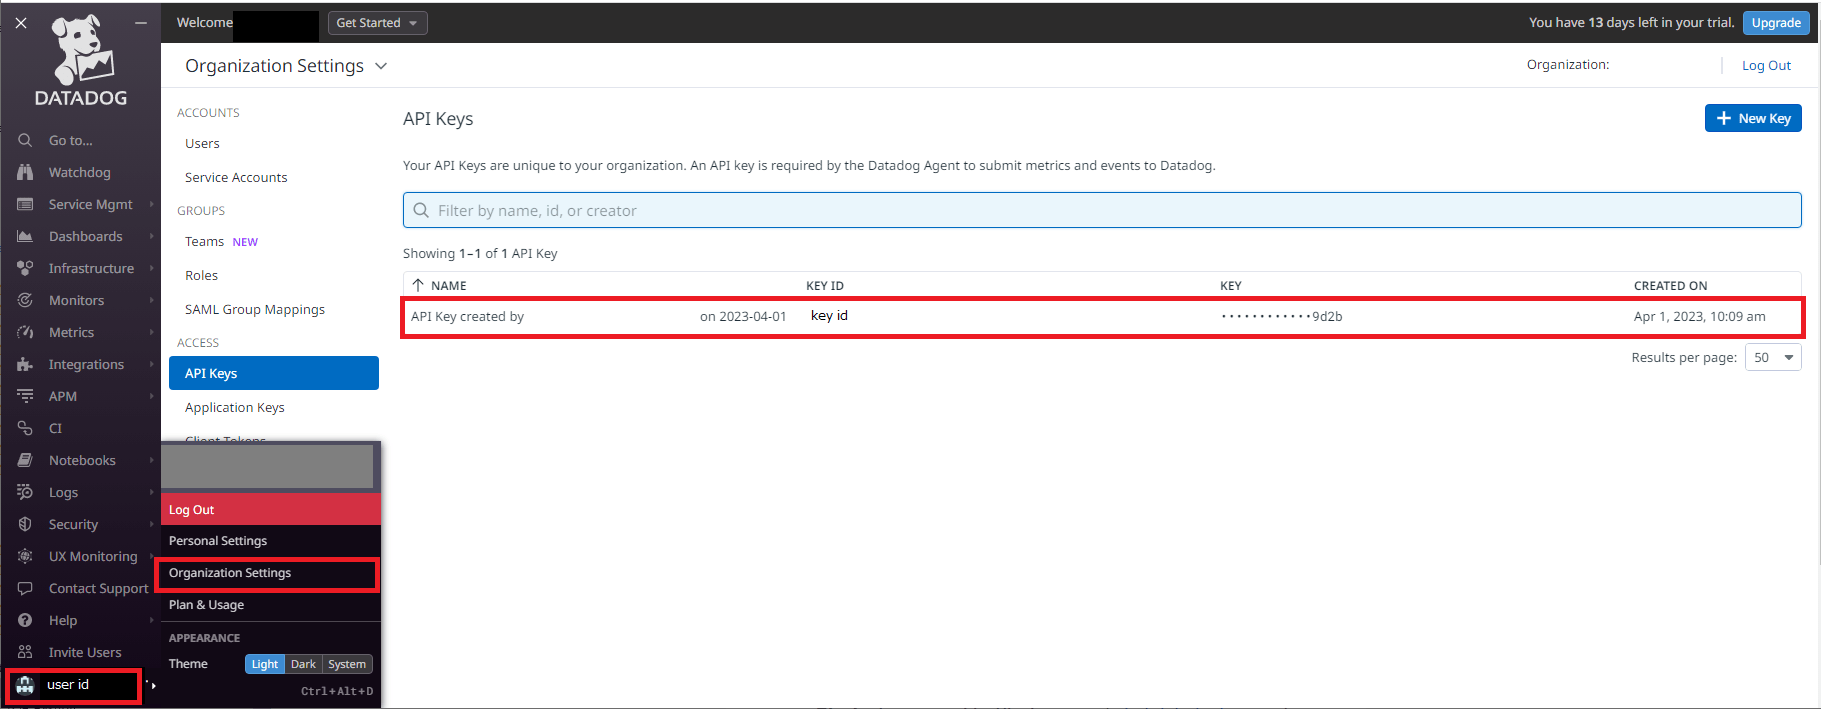Collapse the sidebar using the minus icon
This screenshot has width=1821, height=709.
141,22
